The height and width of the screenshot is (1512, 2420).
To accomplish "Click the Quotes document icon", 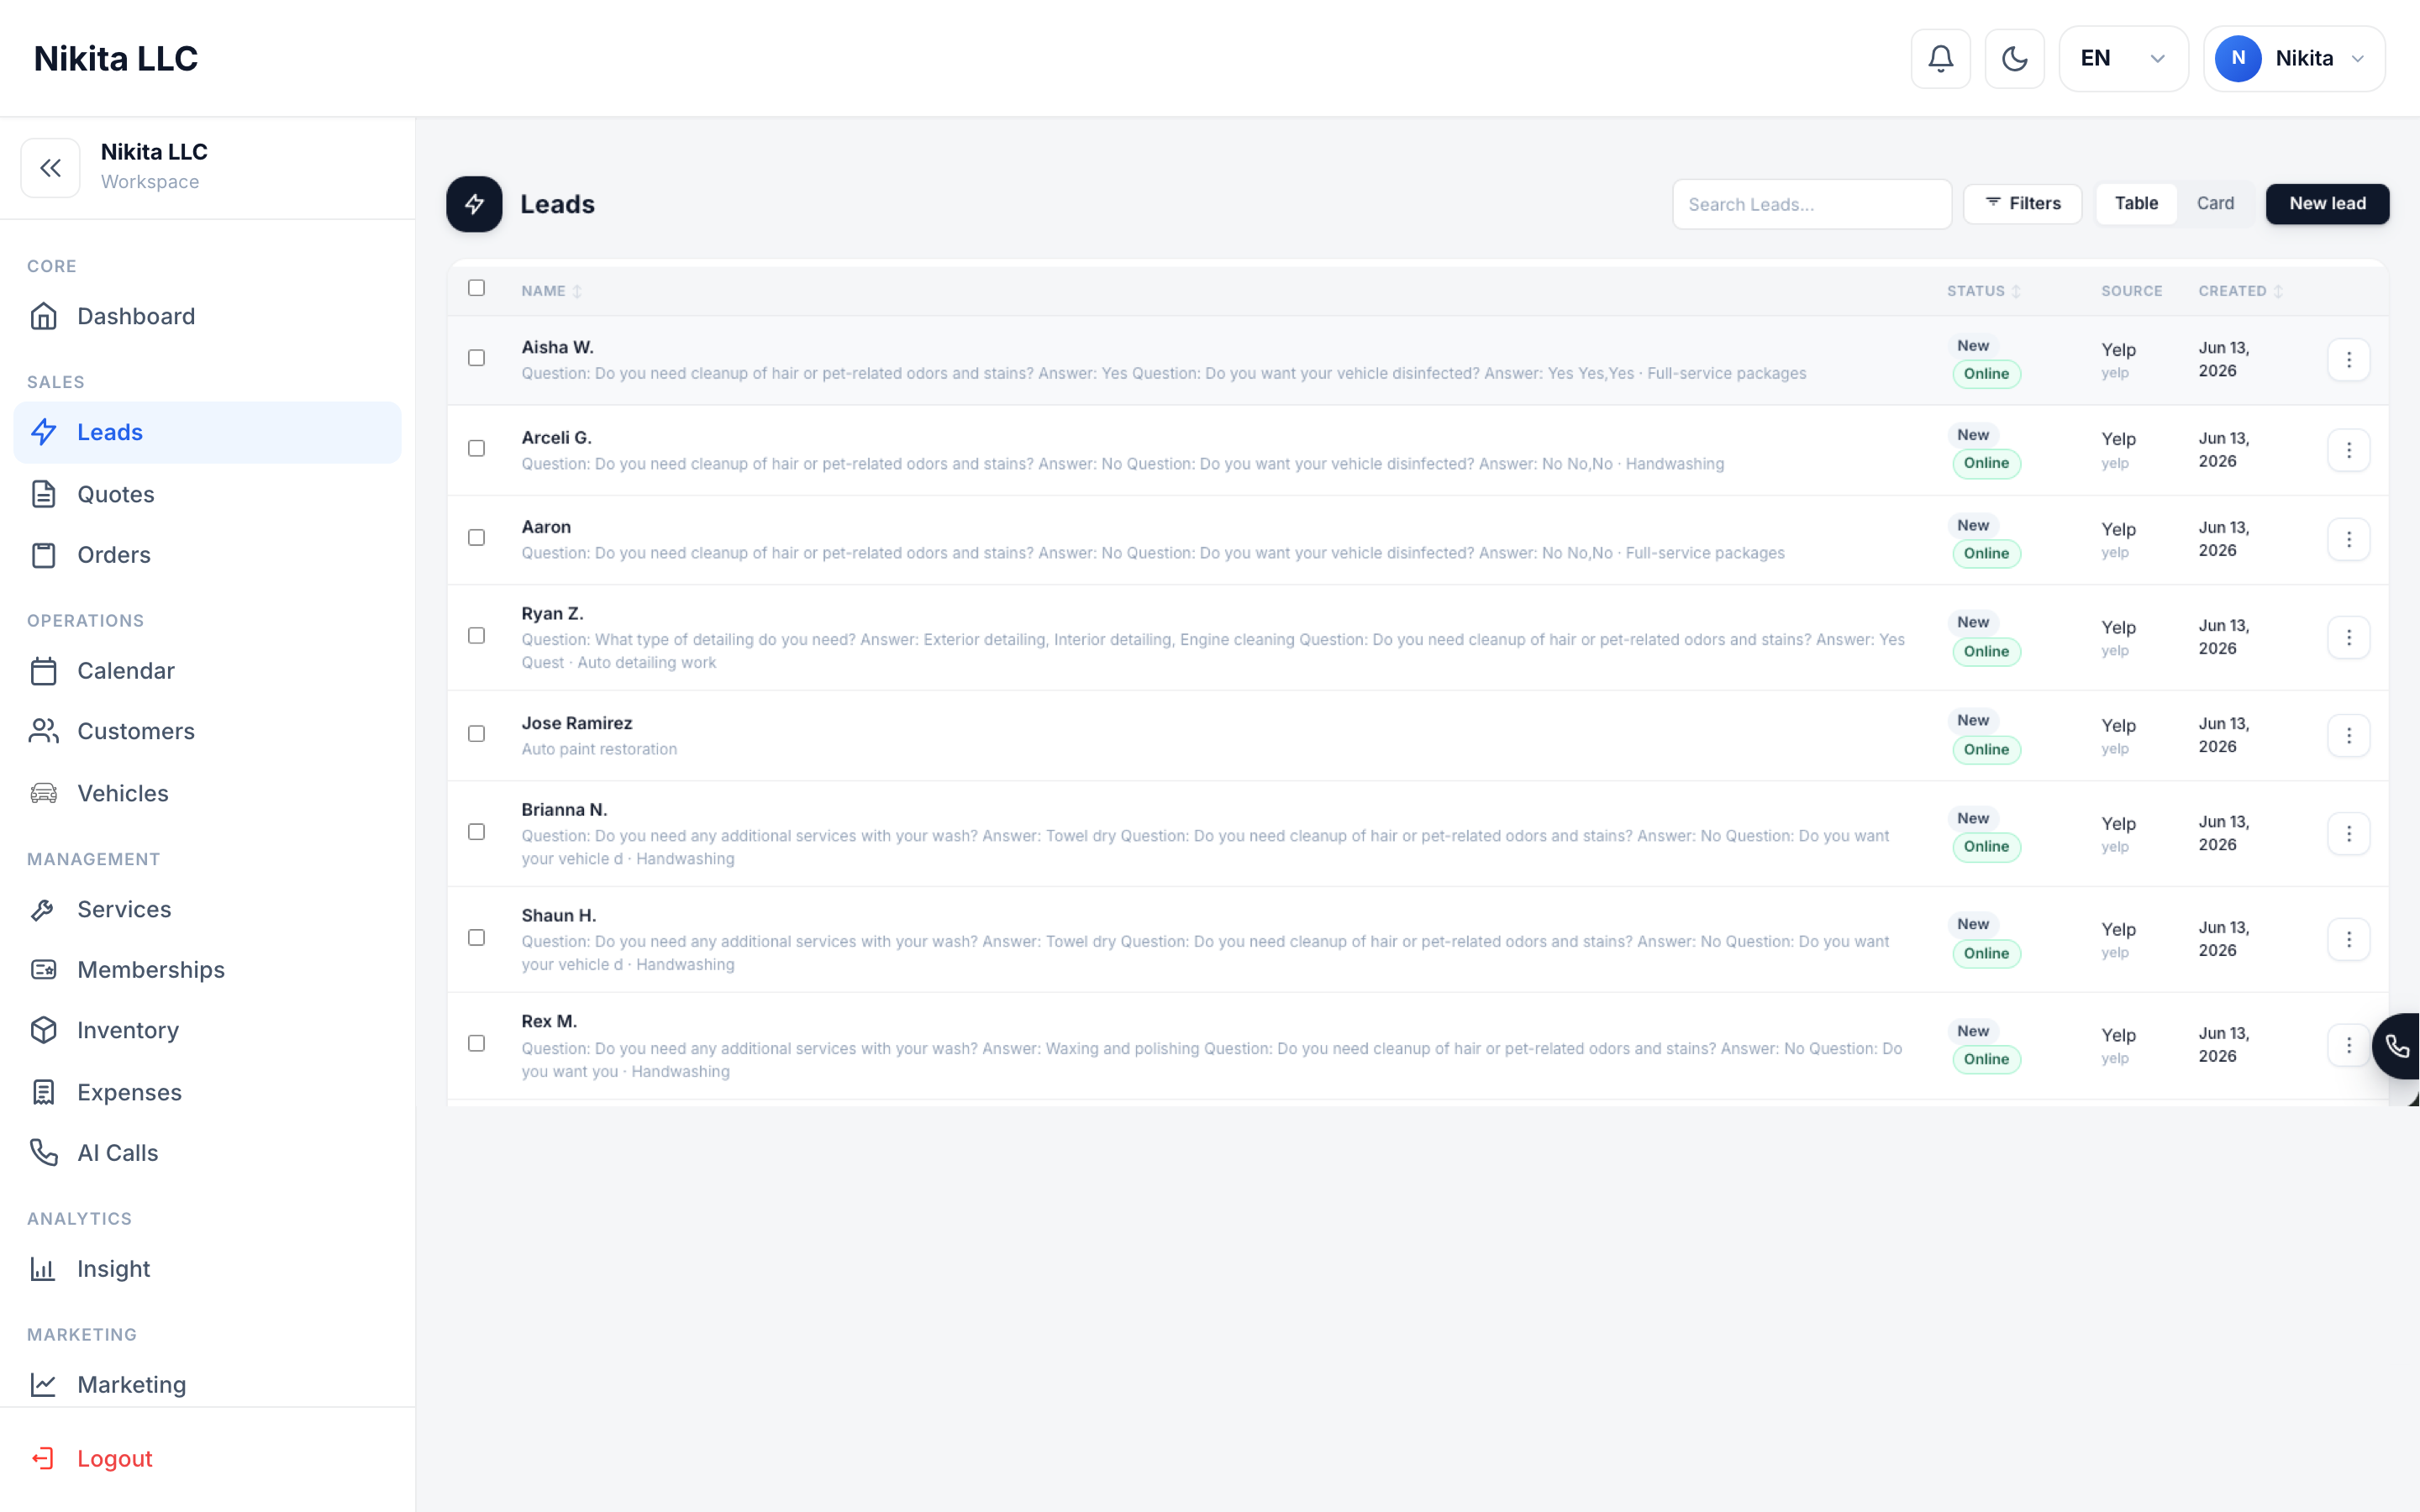I will point(43,494).
